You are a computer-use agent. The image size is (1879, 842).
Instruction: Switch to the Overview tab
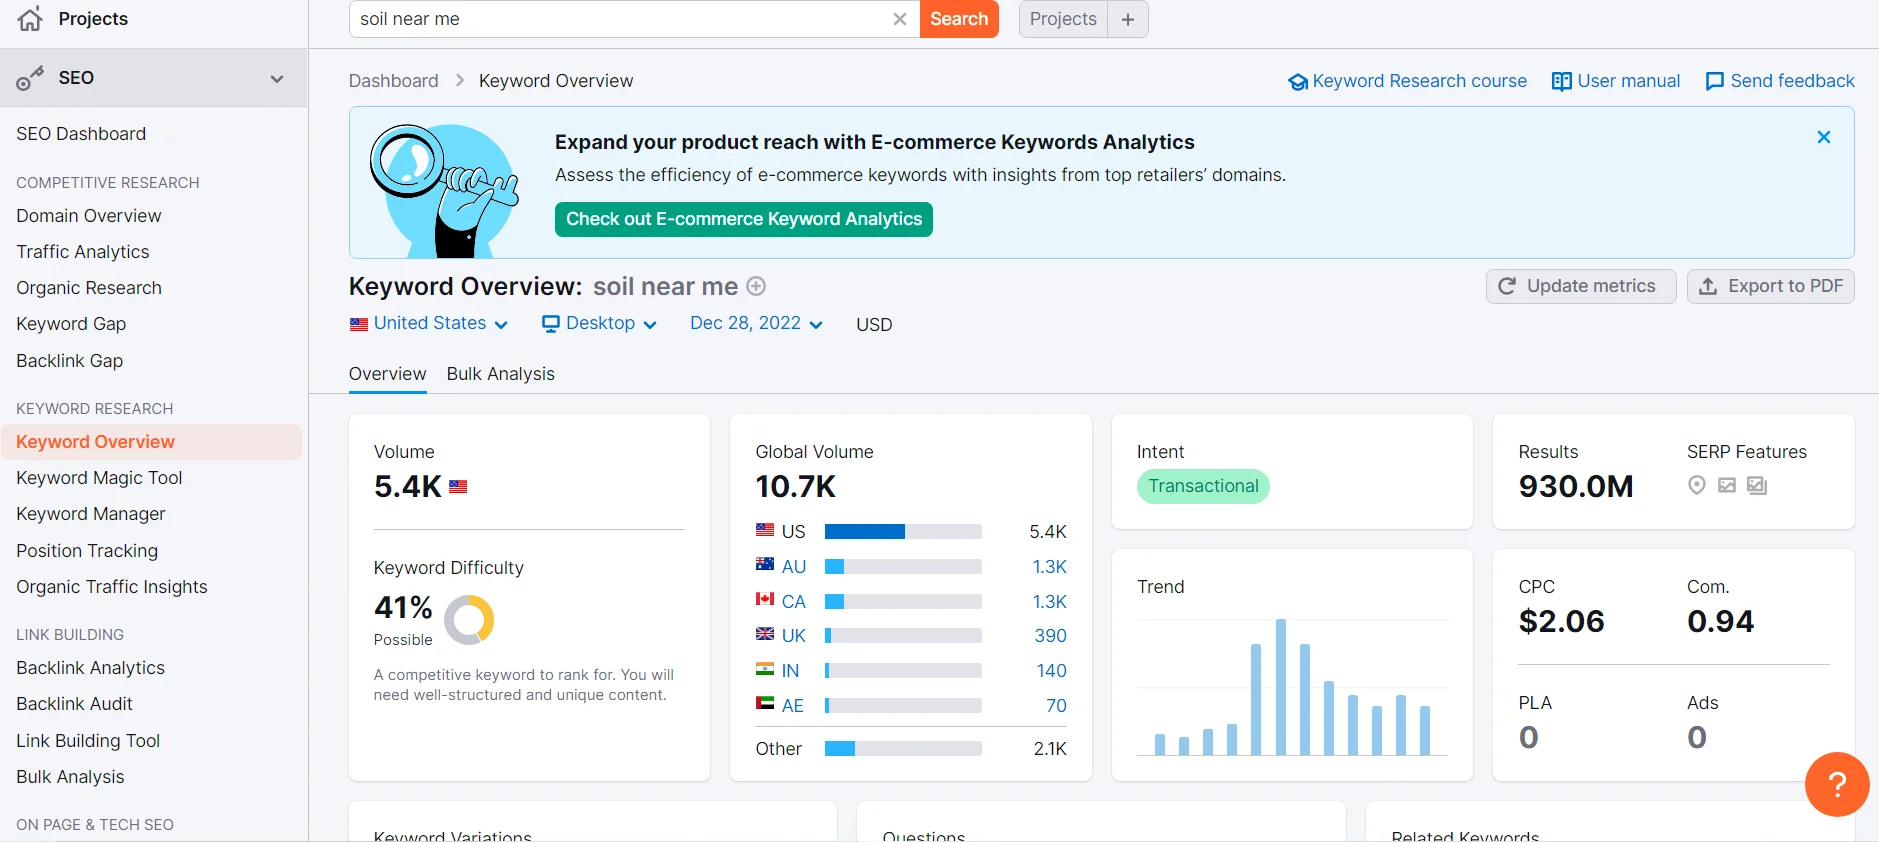coord(387,374)
